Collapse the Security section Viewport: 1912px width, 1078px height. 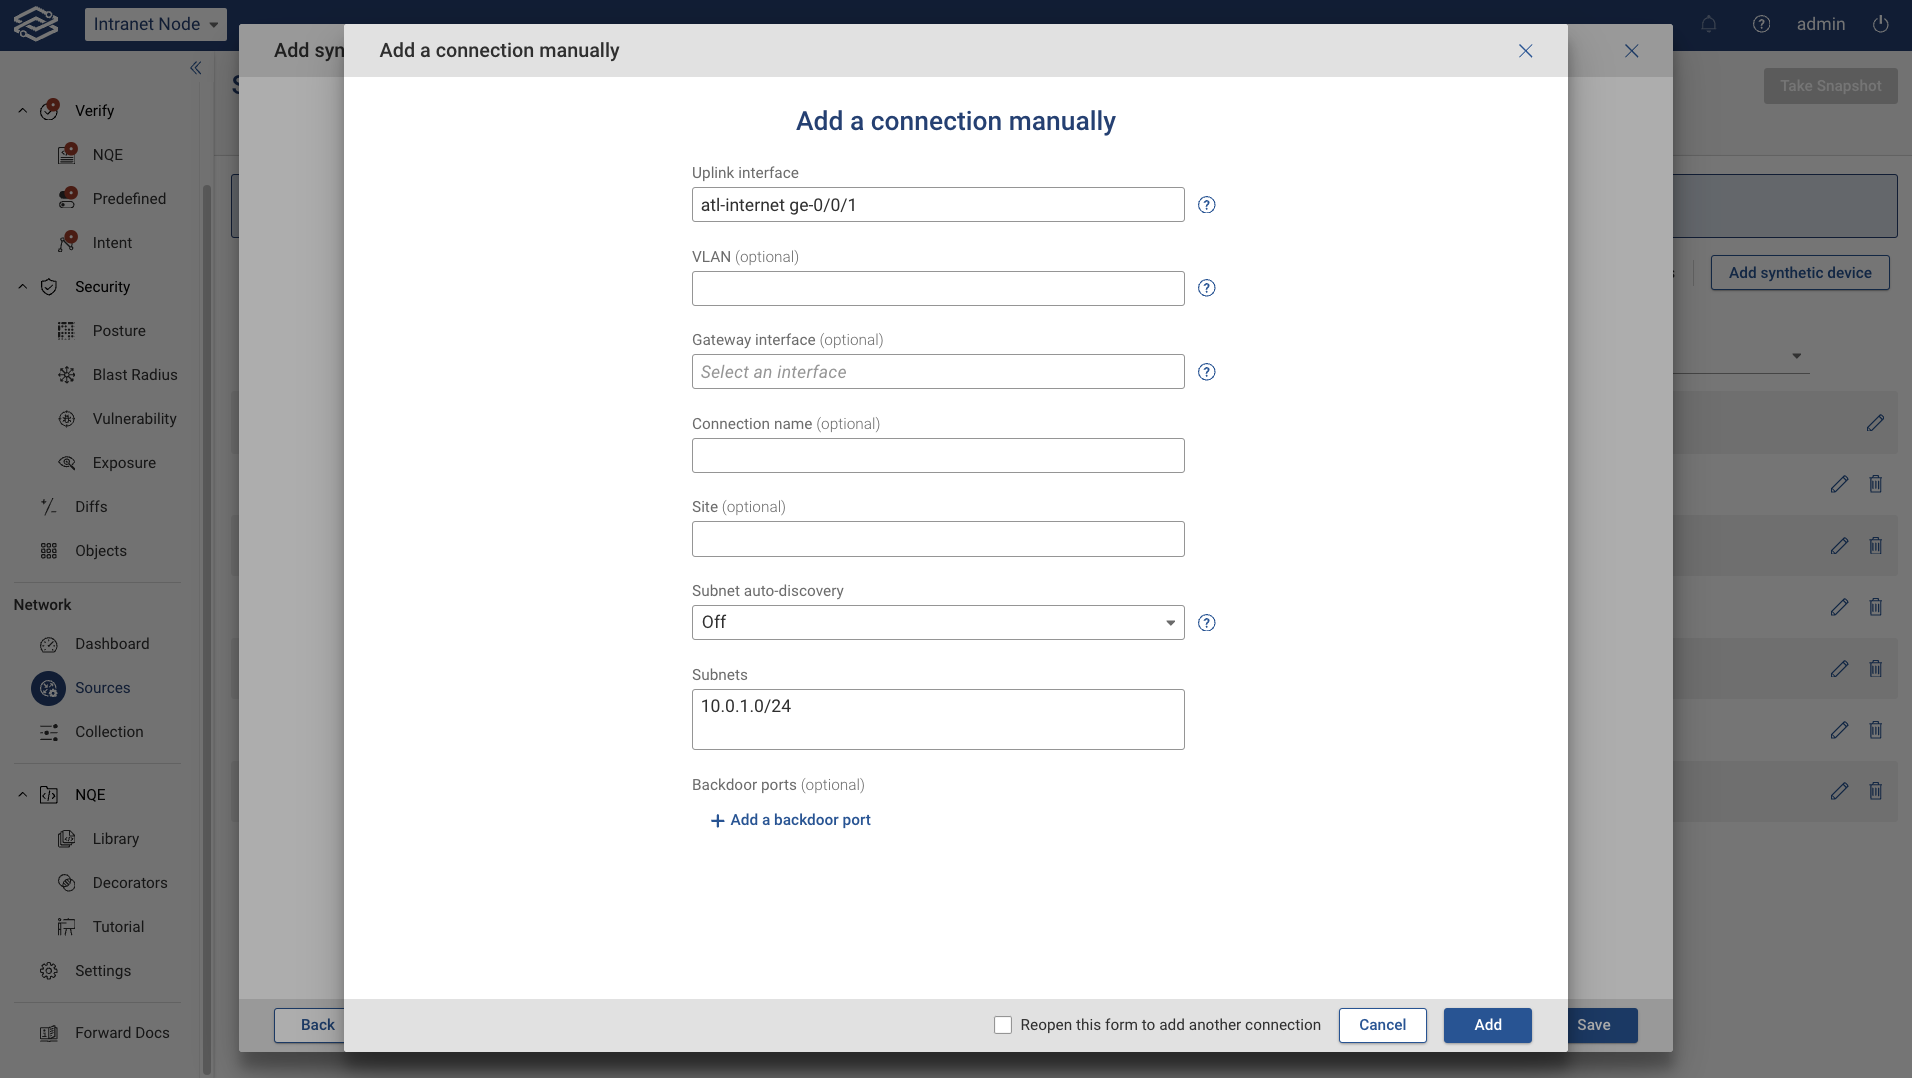pos(22,286)
